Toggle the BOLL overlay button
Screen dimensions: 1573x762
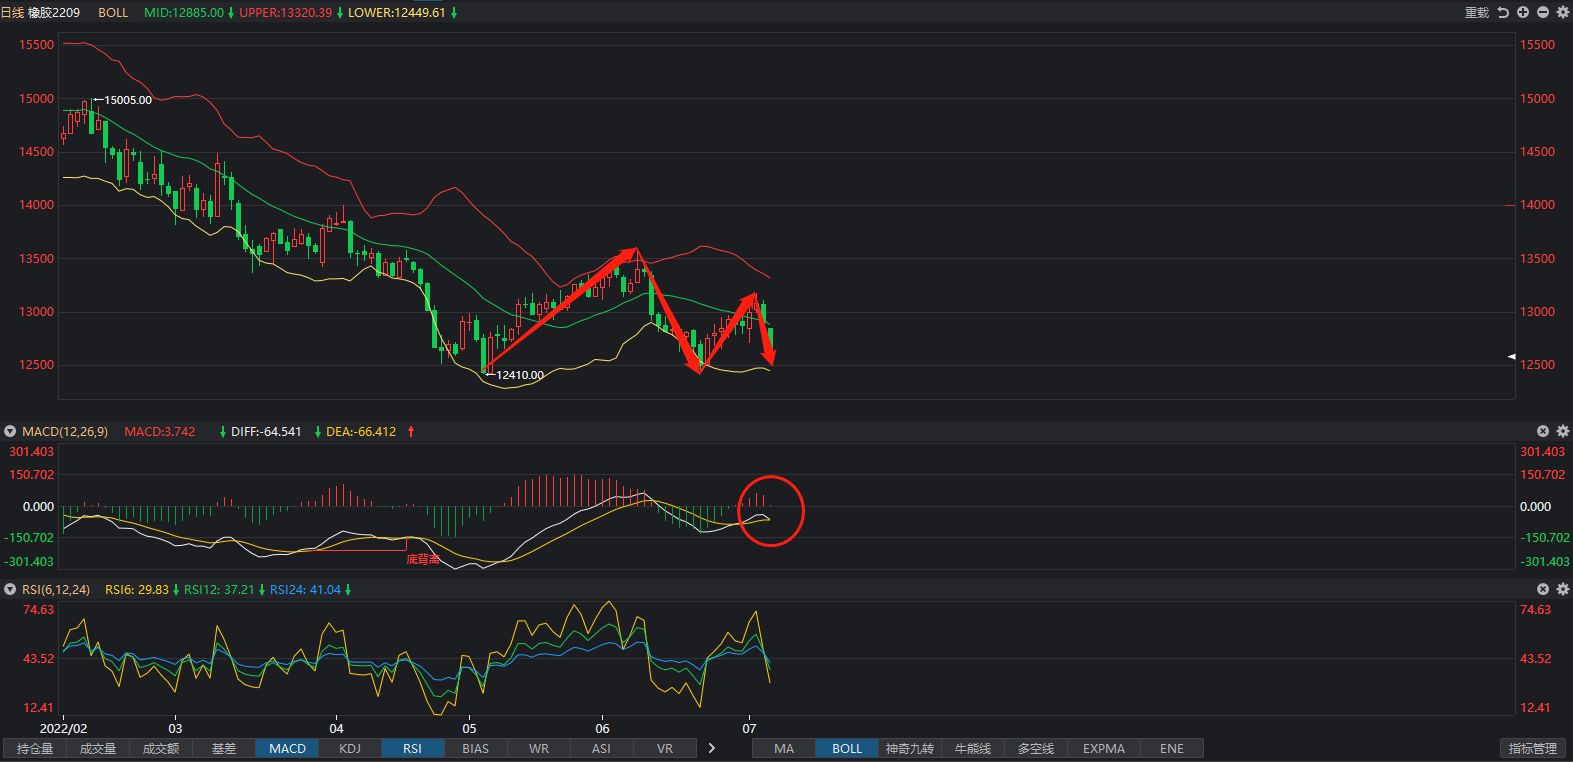point(847,748)
